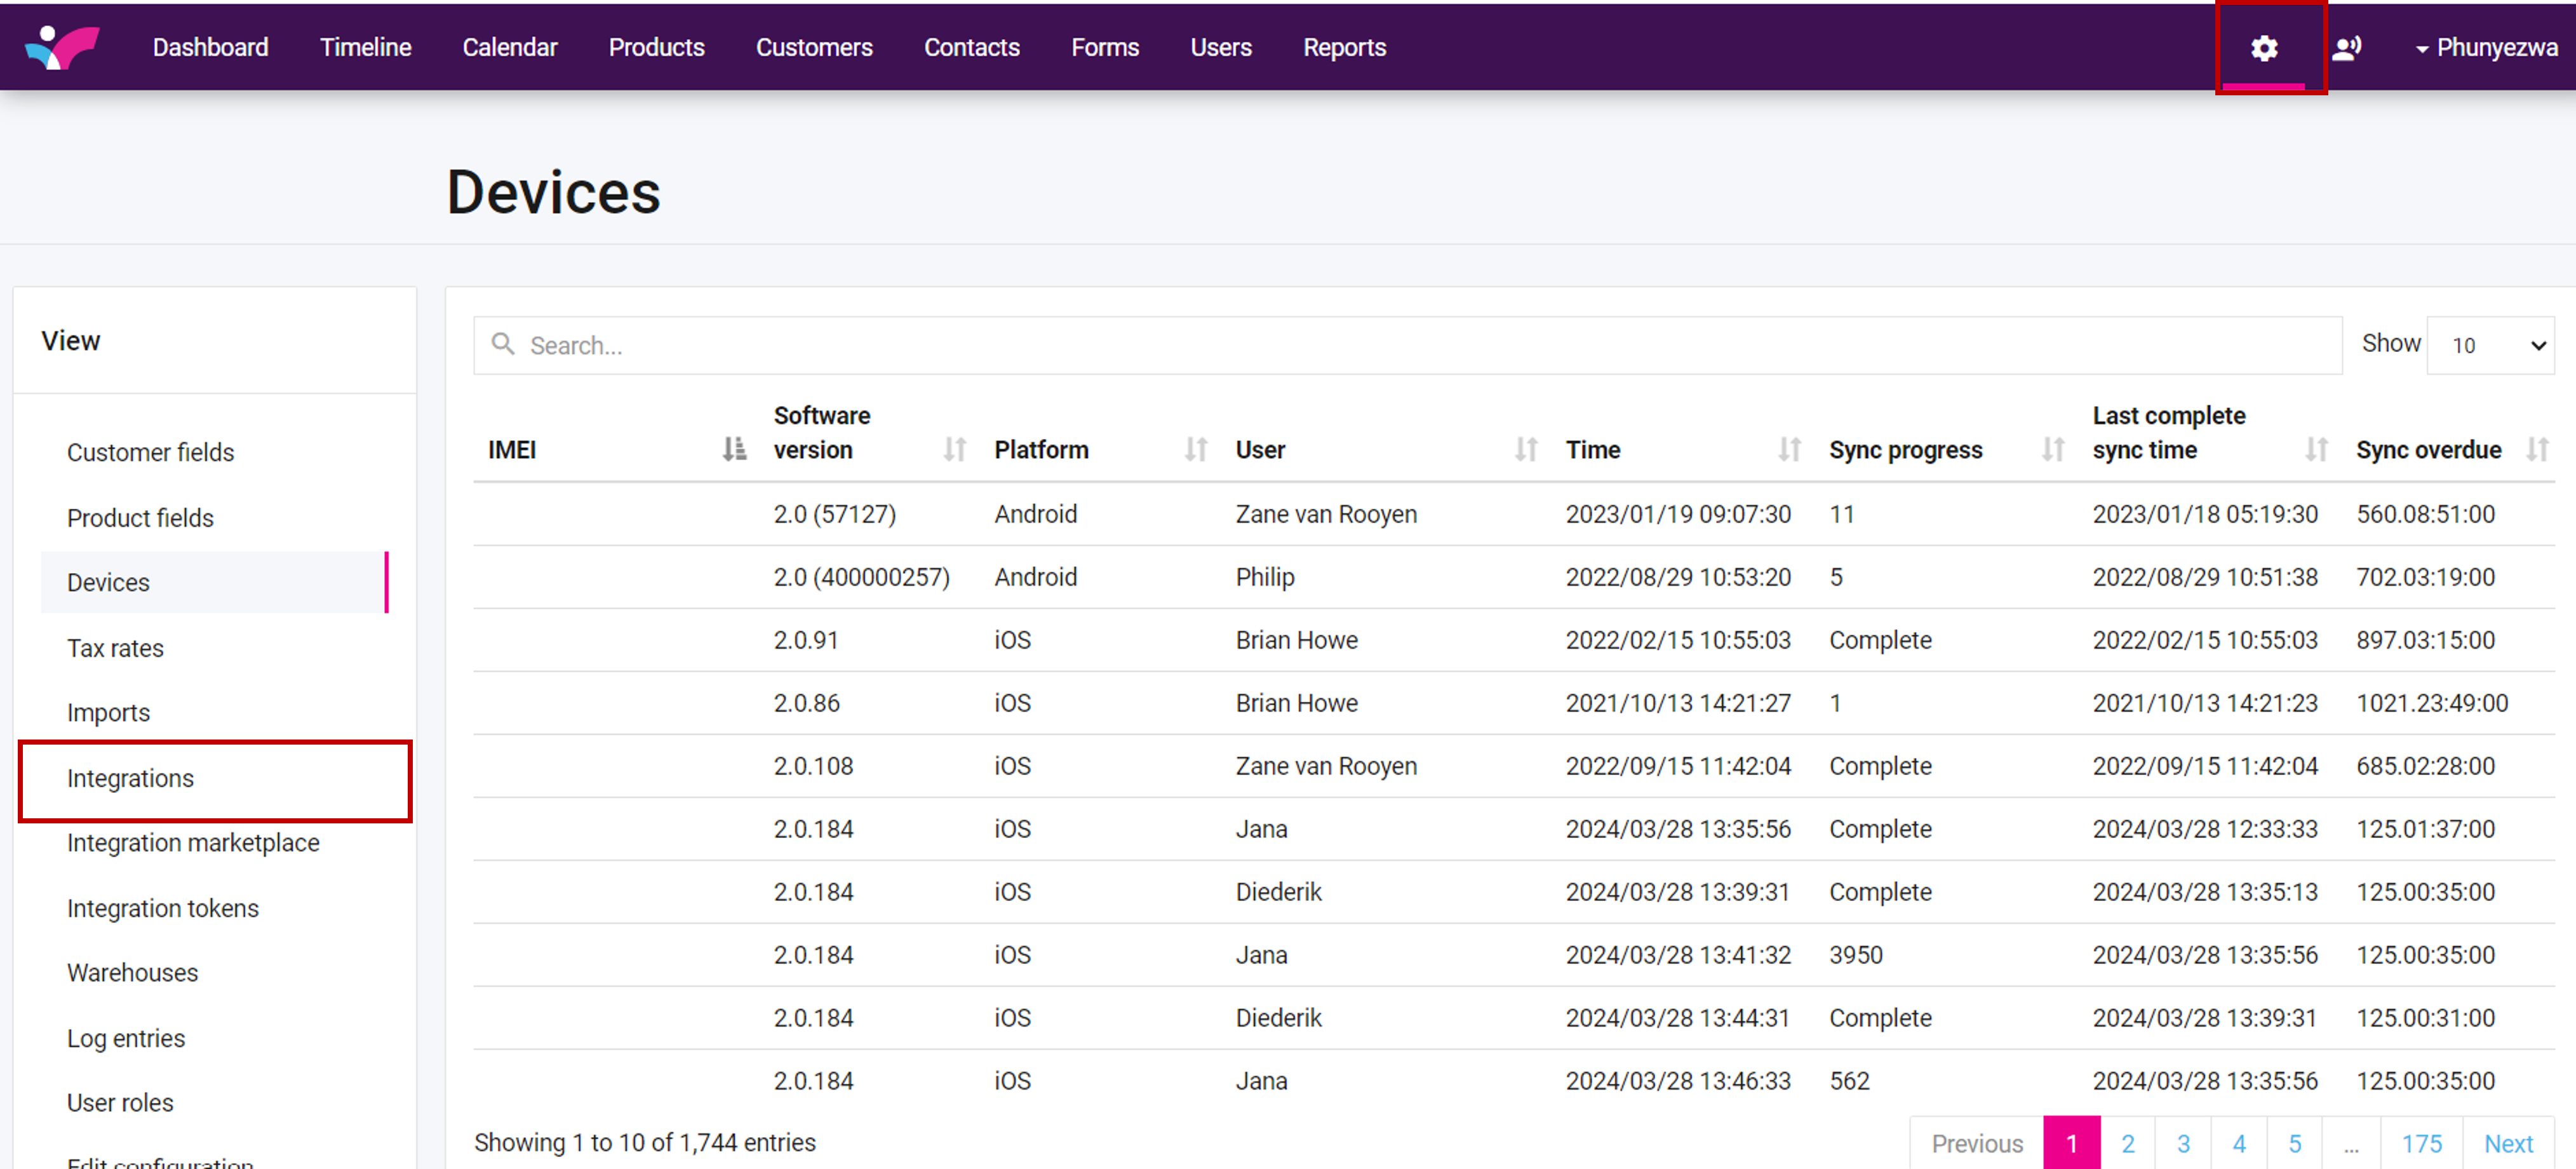
Task: Sort by Last complete sync time
Action: click(x=2315, y=449)
